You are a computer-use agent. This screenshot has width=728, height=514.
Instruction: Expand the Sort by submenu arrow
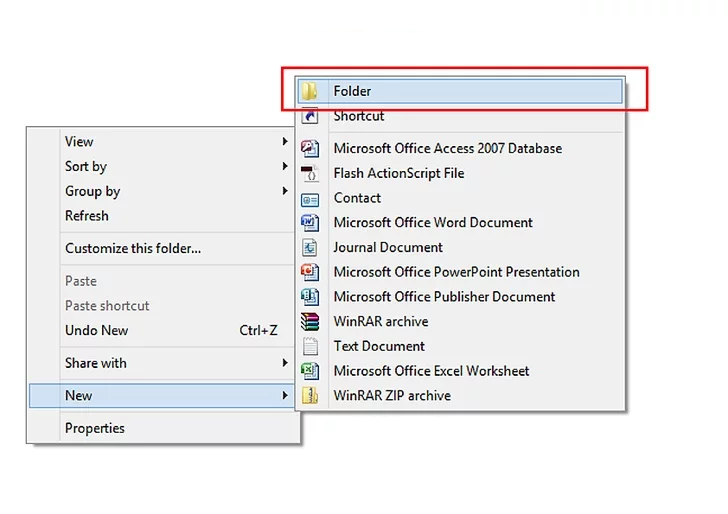pos(285,166)
